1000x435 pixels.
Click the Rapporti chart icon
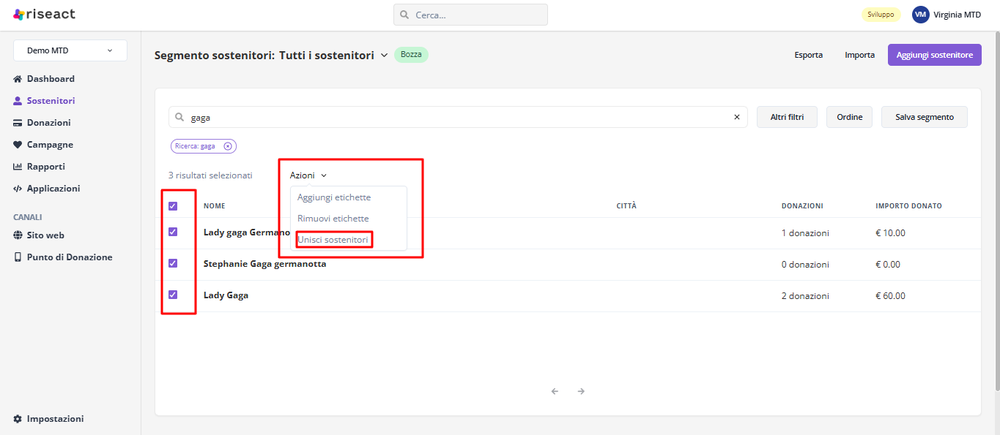(x=18, y=167)
